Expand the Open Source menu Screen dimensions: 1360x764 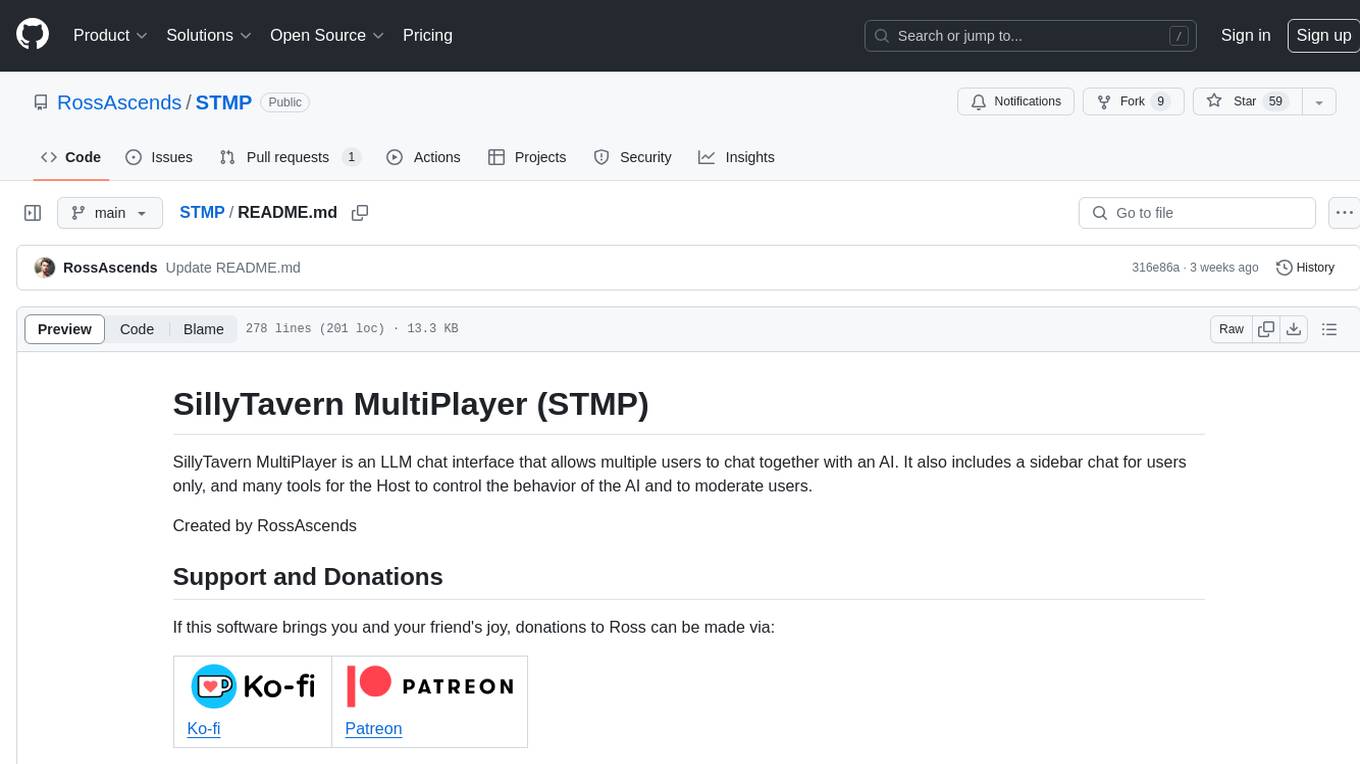tap(327, 35)
